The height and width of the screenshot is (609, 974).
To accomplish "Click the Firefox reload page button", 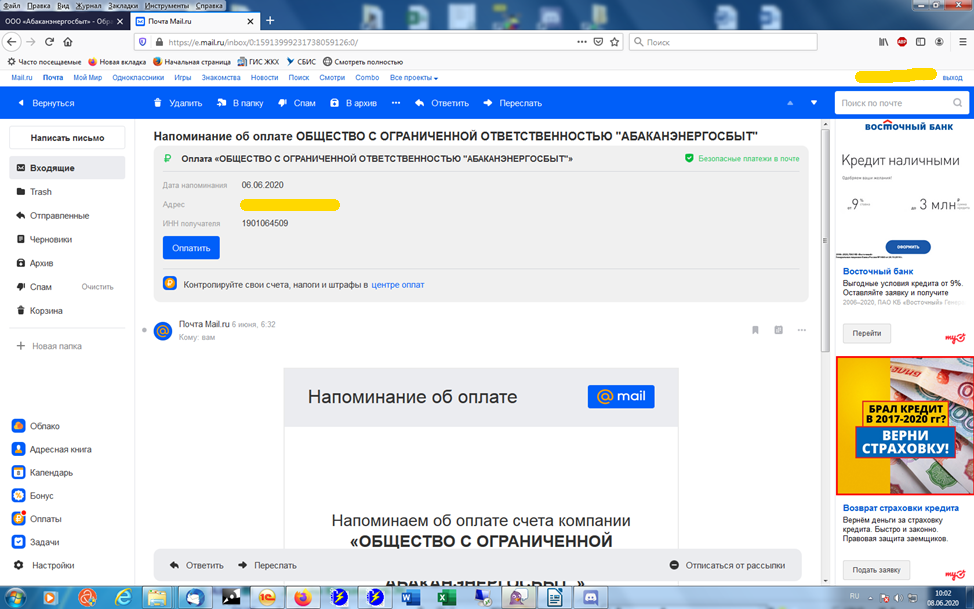I will tap(49, 42).
